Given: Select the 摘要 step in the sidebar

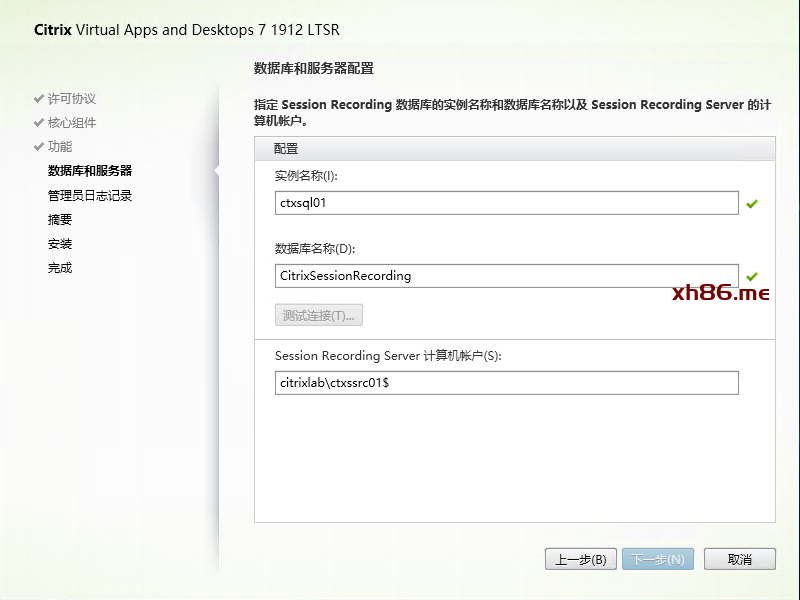Looking at the screenshot, I should click(60, 220).
